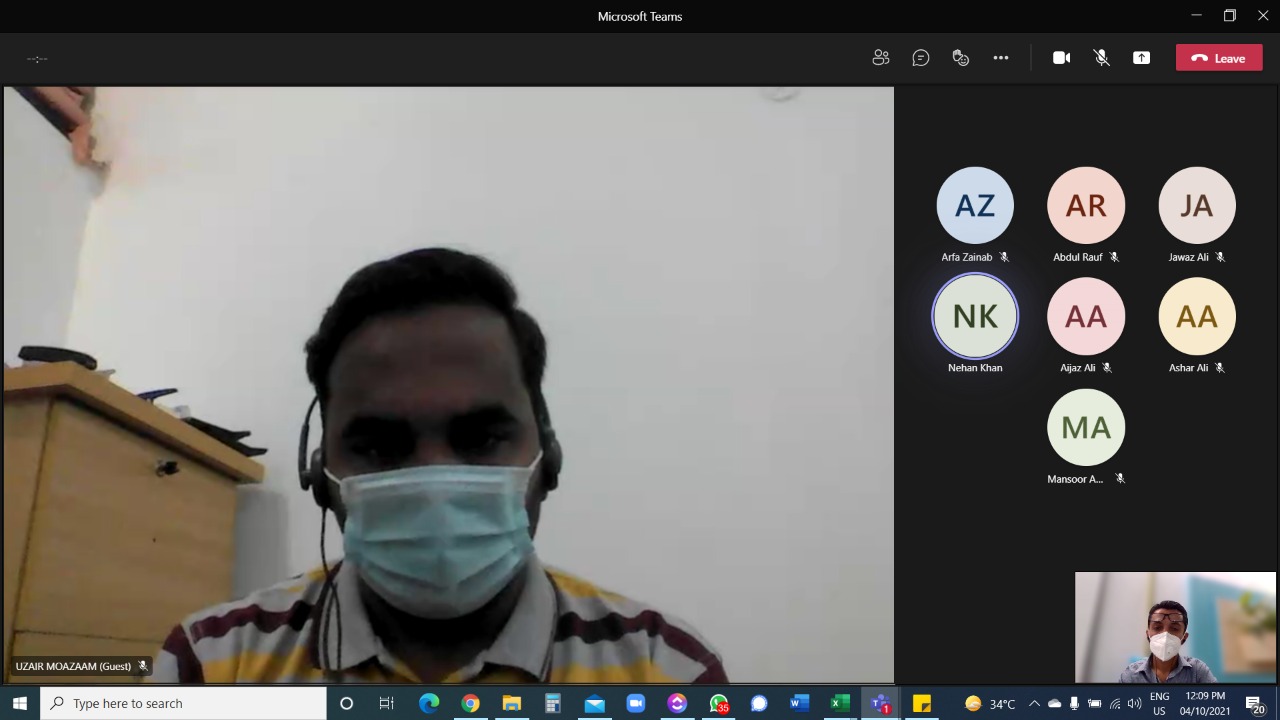This screenshot has width=1280, height=720.
Task: Open Sticky Notes in the taskbar
Action: click(x=922, y=704)
